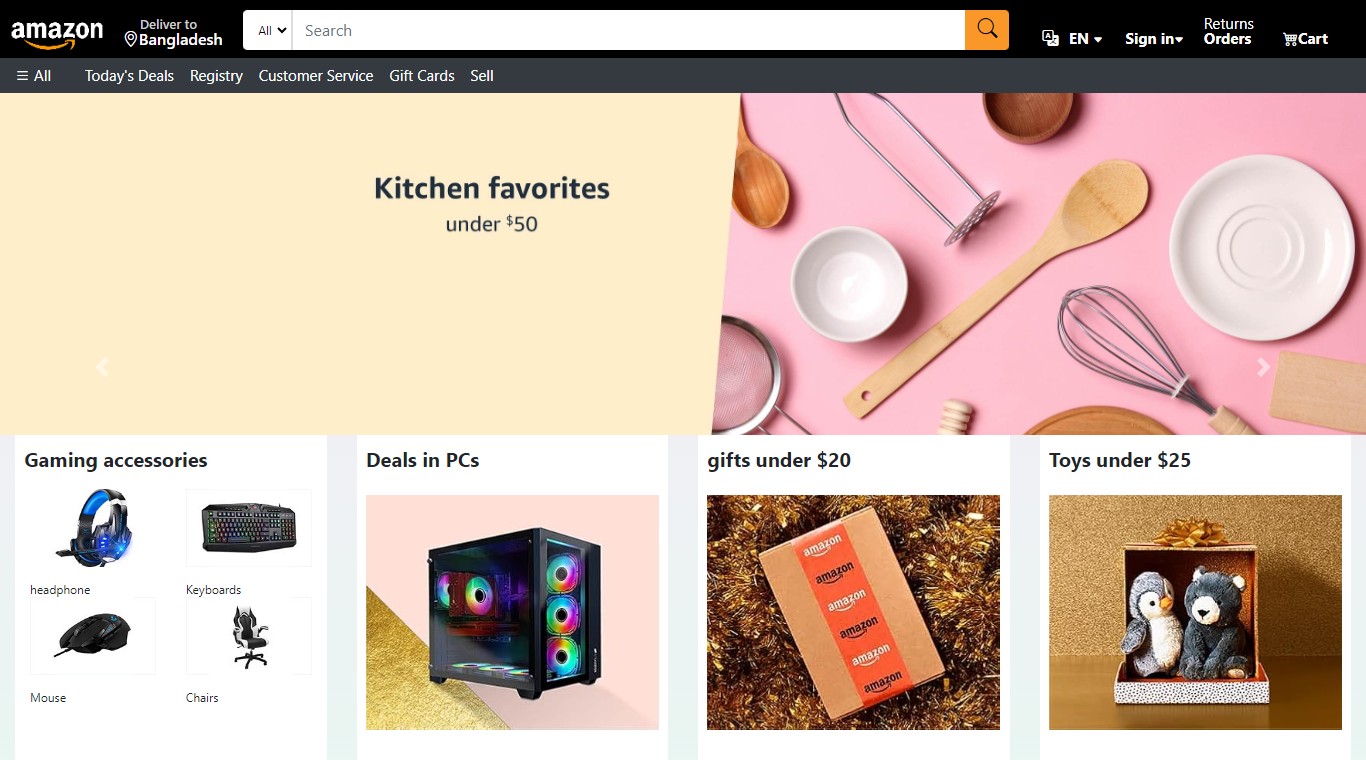Expand the Sign in dropdown
Image resolution: width=1366 pixels, height=760 pixels.
(x=1154, y=39)
